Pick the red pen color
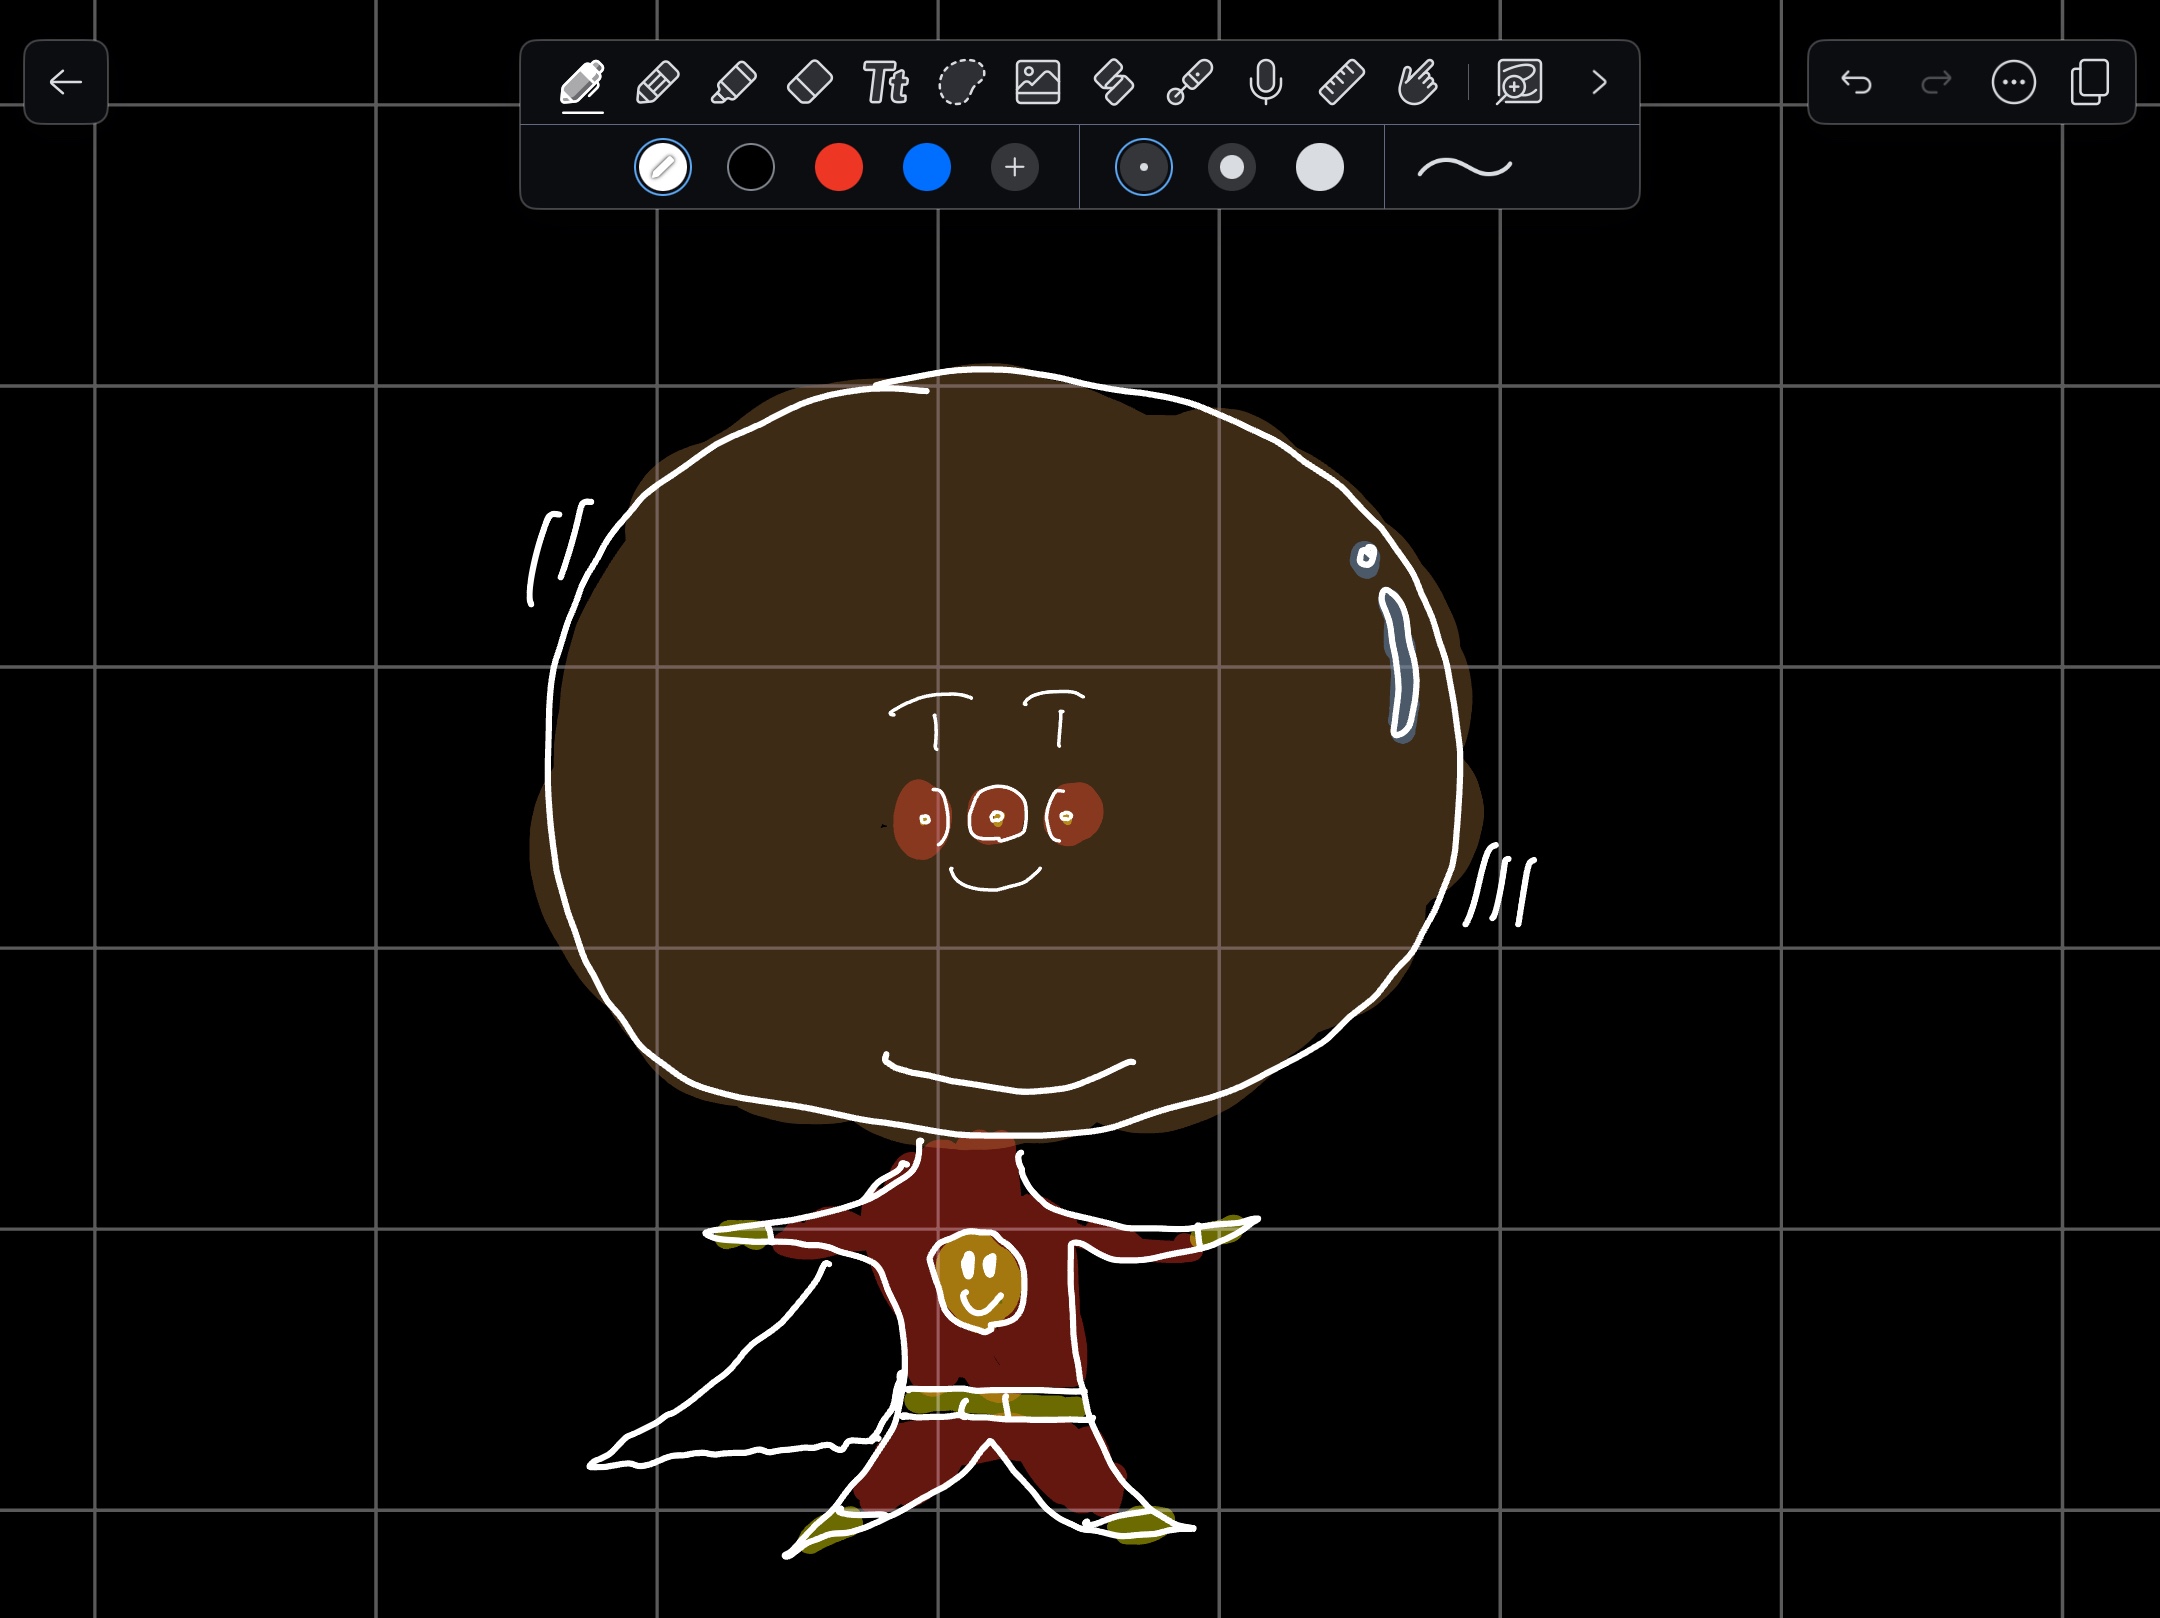 click(x=839, y=167)
